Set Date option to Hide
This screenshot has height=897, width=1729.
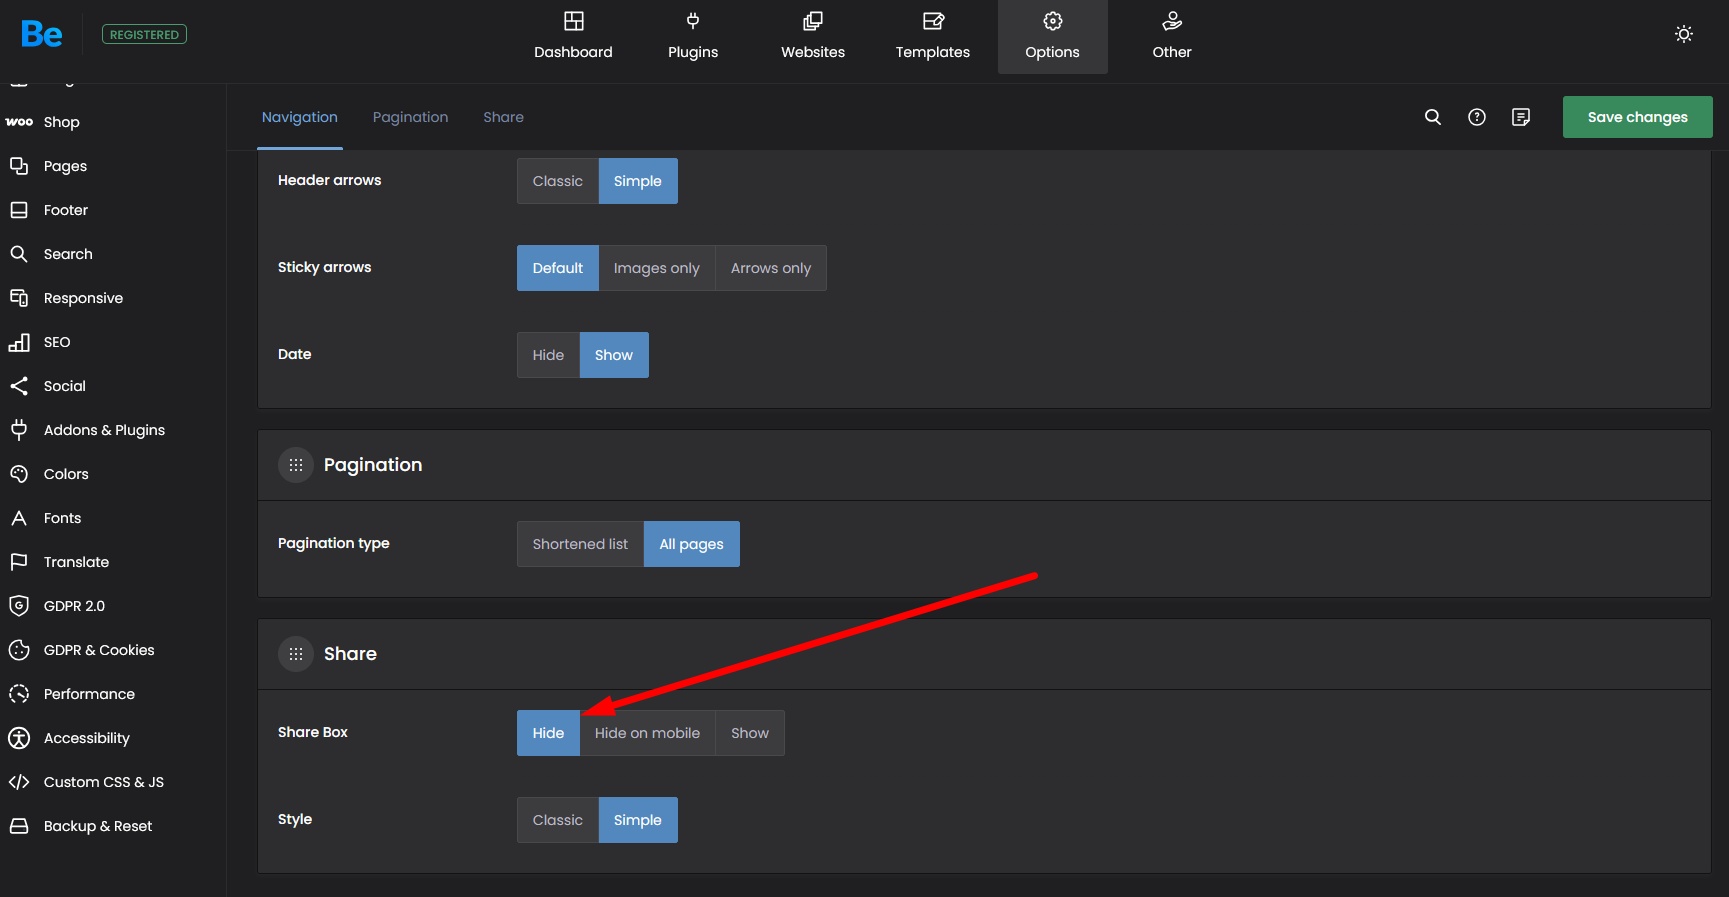pos(548,355)
